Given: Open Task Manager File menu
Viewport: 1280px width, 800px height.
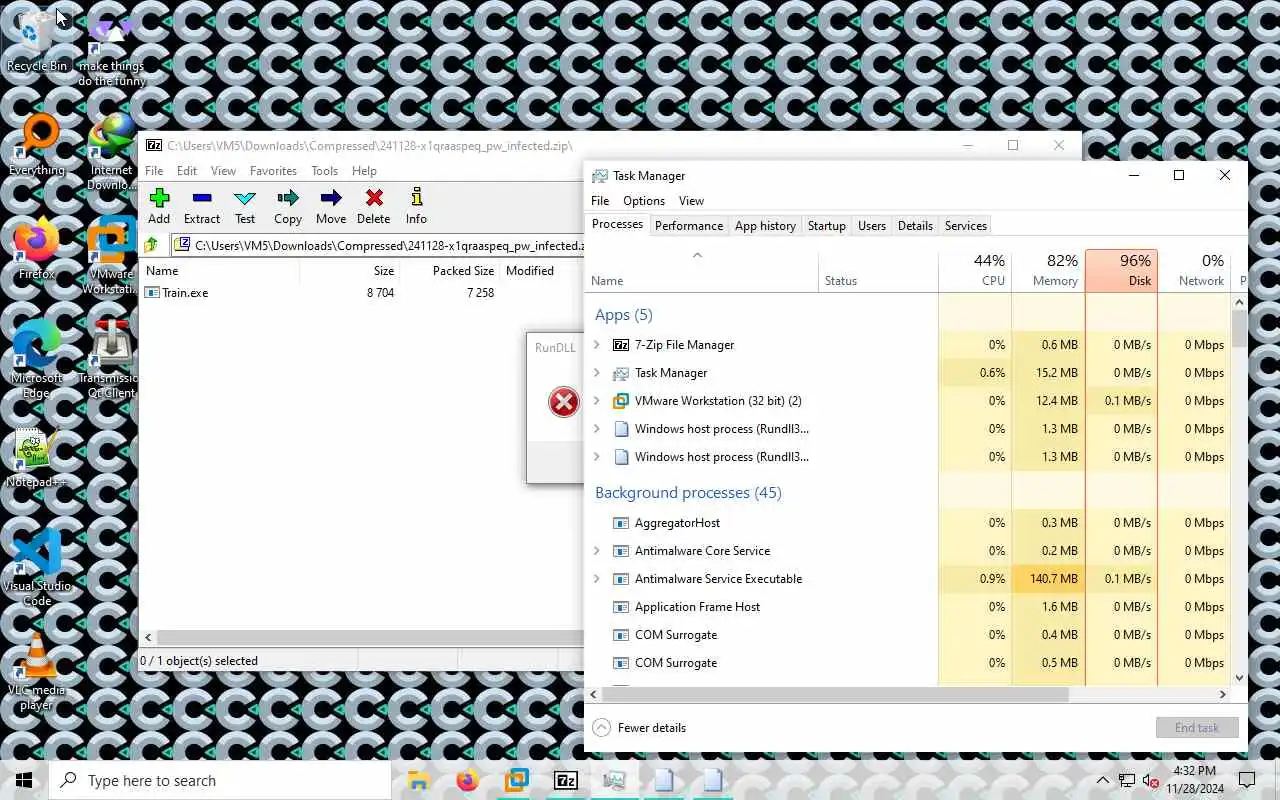Looking at the screenshot, I should 600,200.
